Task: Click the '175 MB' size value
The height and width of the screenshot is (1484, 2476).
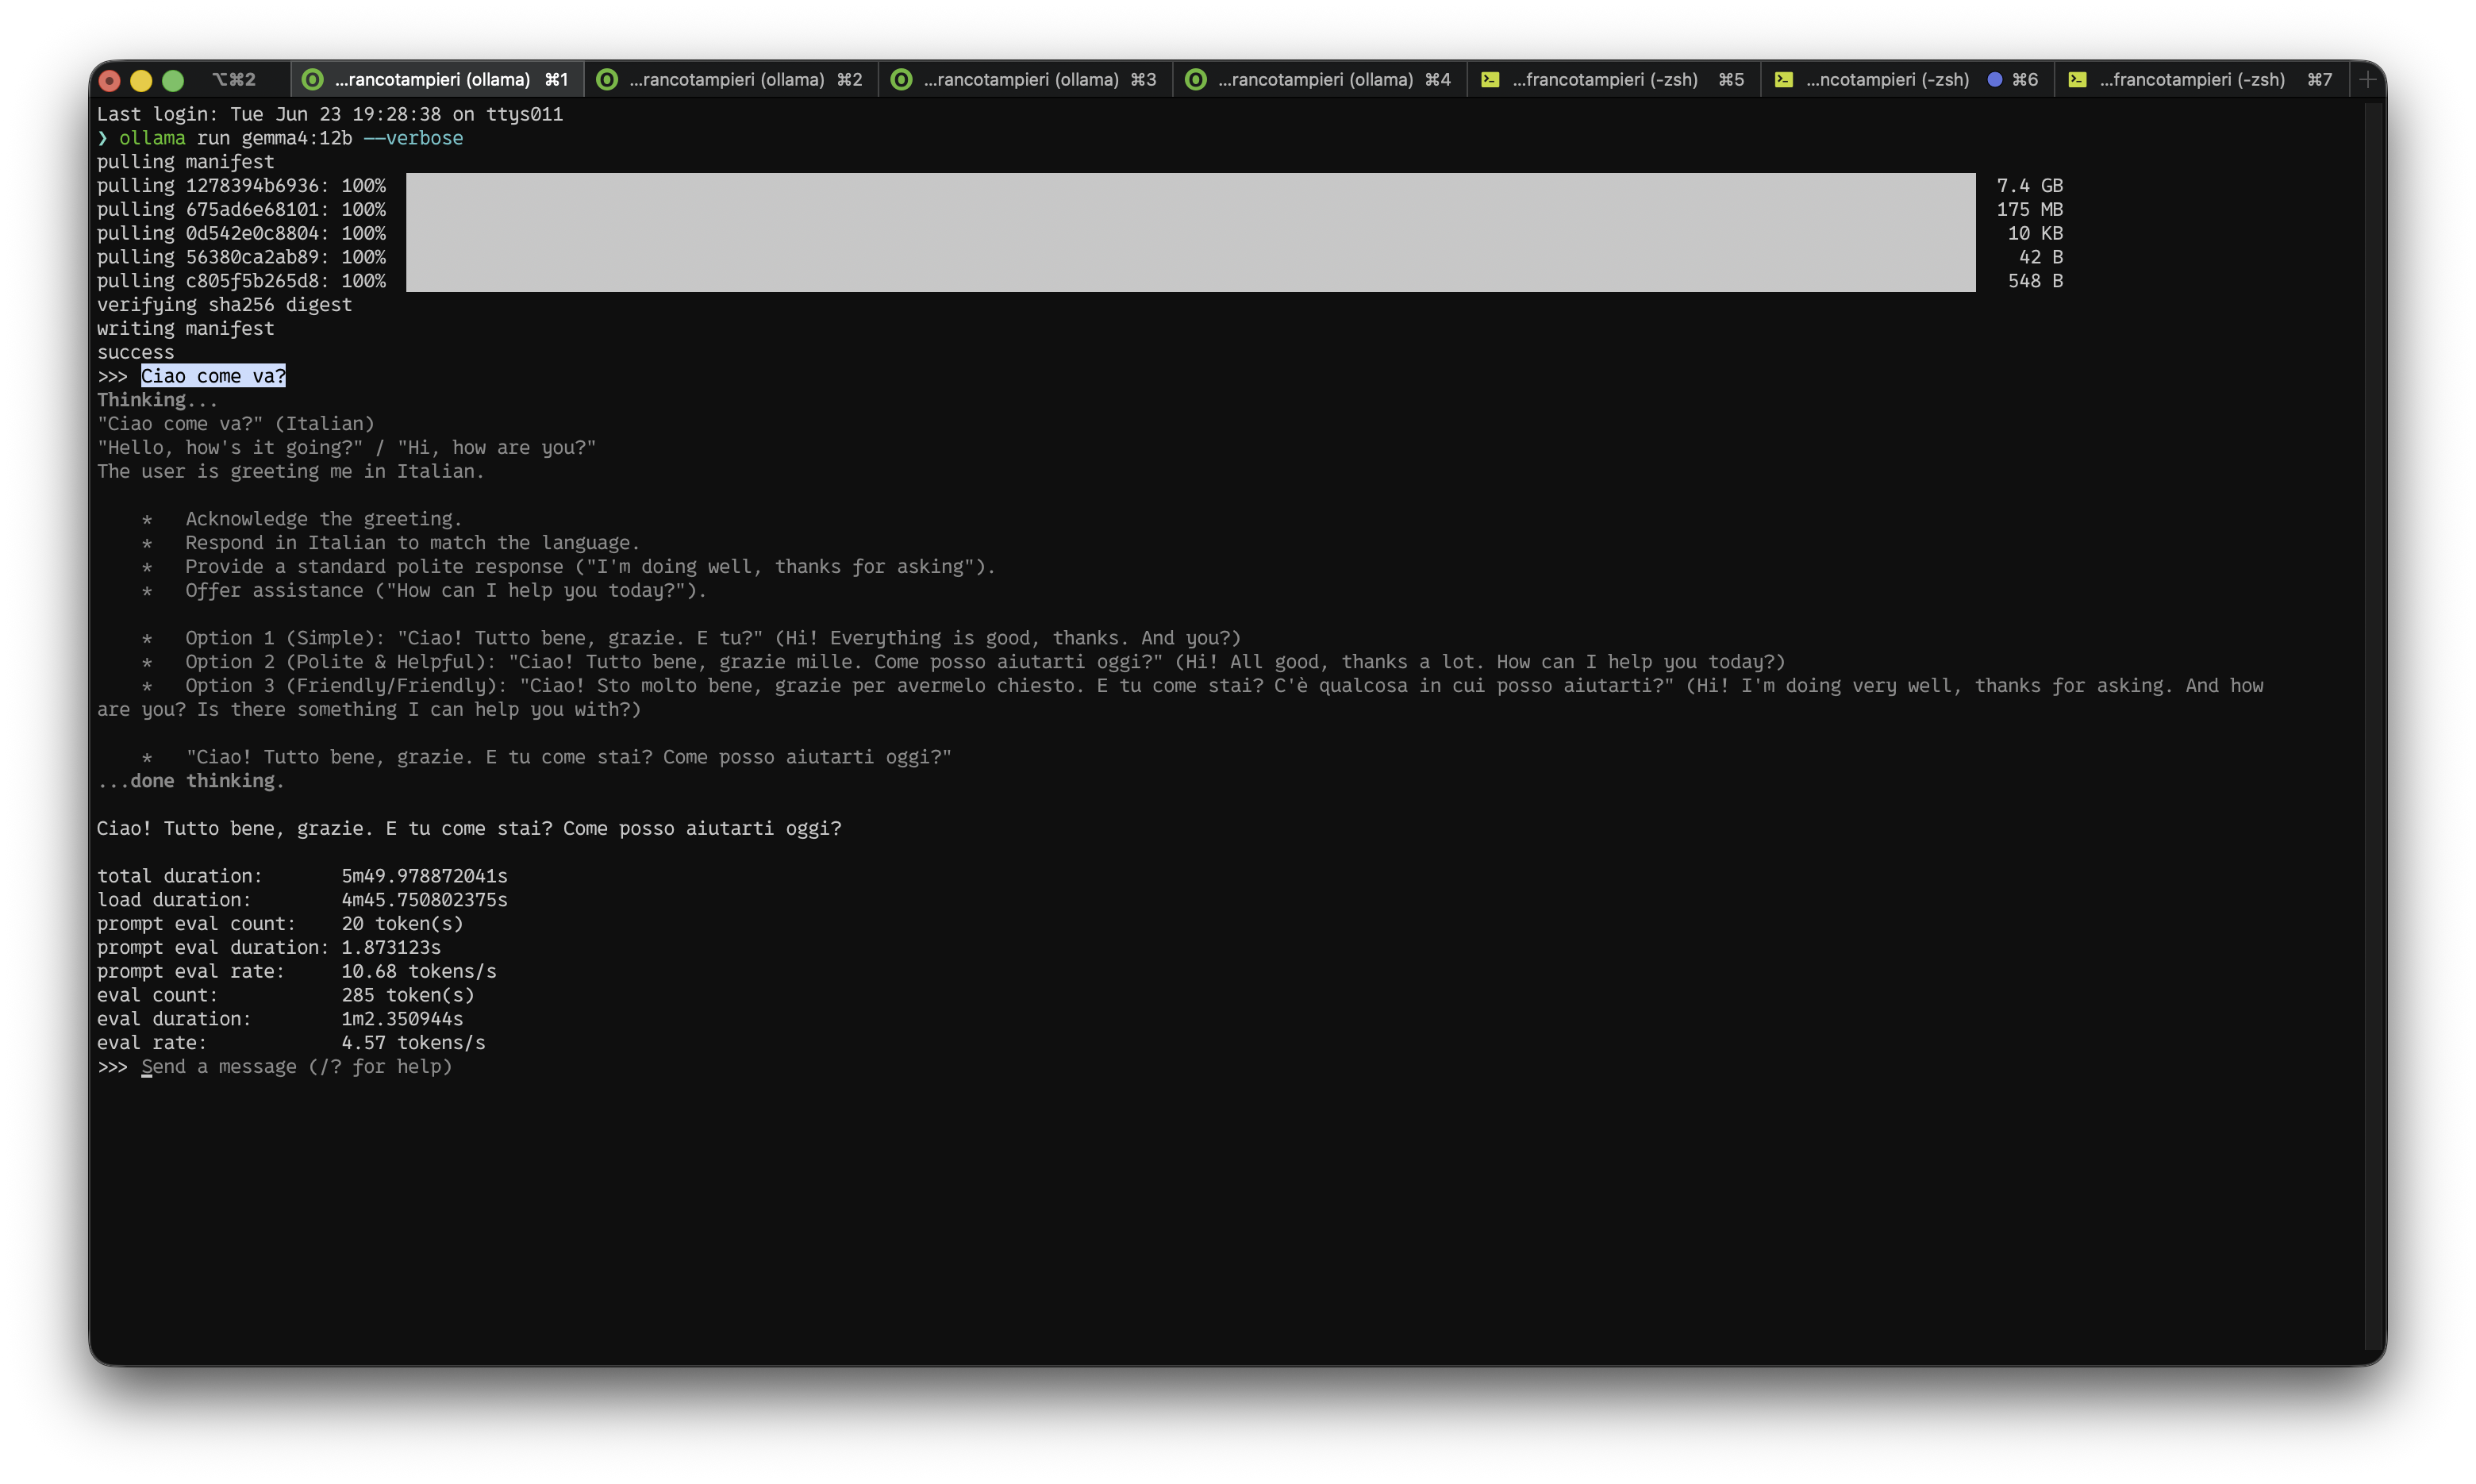Action: pyautogui.click(x=2029, y=209)
